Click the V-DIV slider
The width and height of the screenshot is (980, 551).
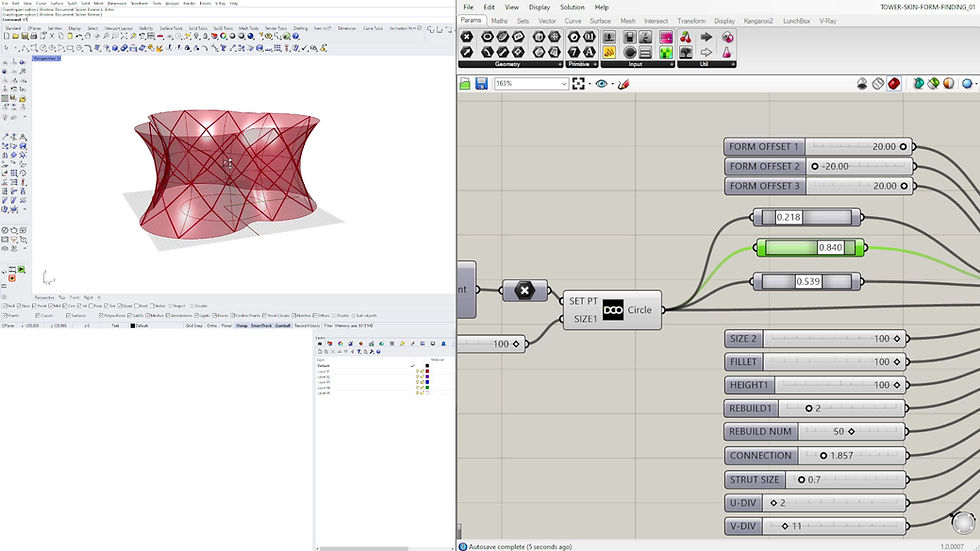click(x=815, y=526)
